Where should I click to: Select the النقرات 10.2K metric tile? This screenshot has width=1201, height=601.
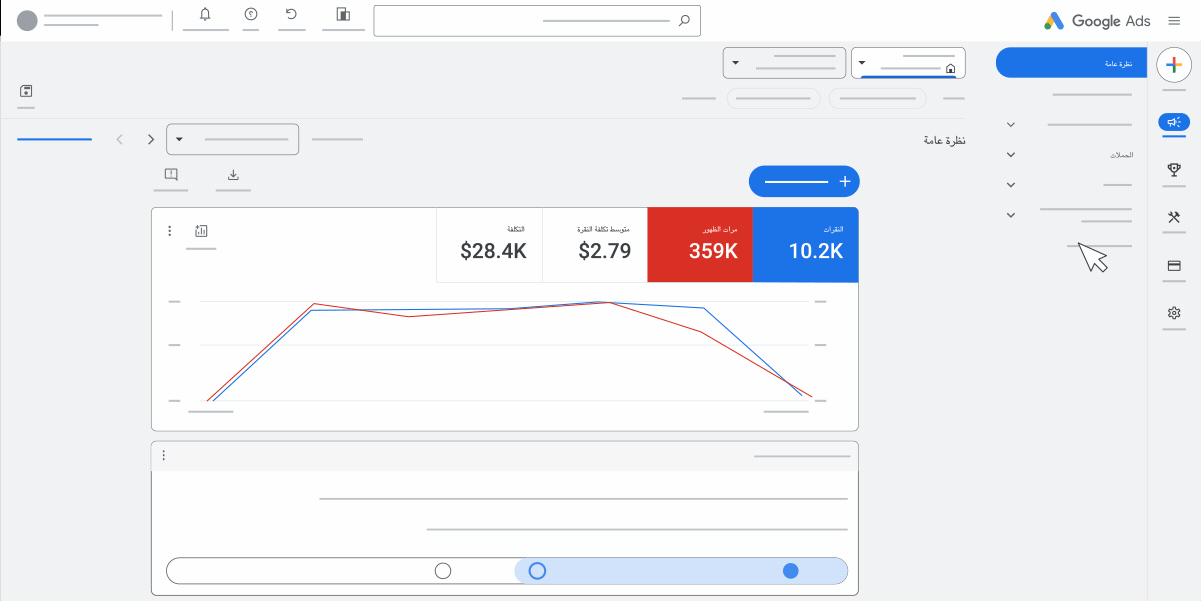pos(805,245)
